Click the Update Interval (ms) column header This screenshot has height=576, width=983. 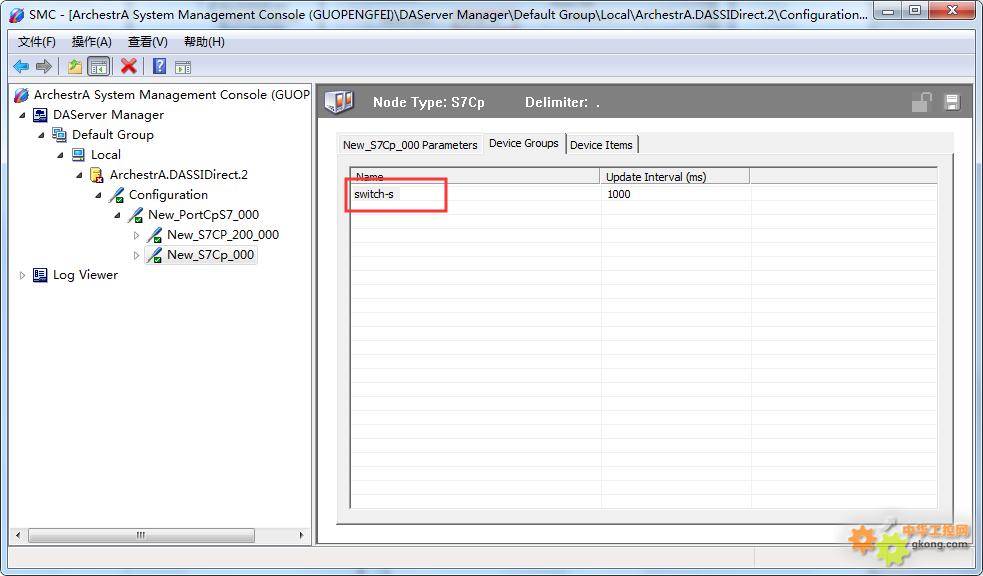(x=675, y=177)
